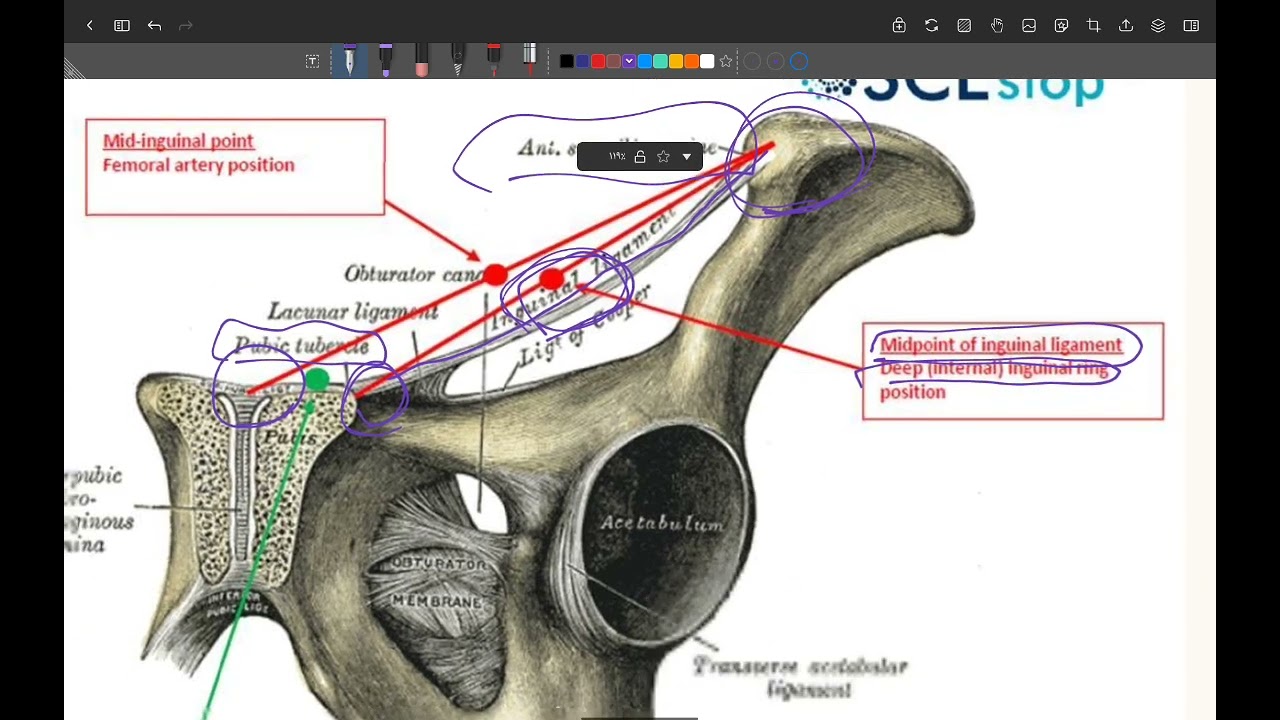This screenshot has height=720, width=1280.
Task: Click the lock-with-plus icon in top bar
Action: click(x=899, y=26)
